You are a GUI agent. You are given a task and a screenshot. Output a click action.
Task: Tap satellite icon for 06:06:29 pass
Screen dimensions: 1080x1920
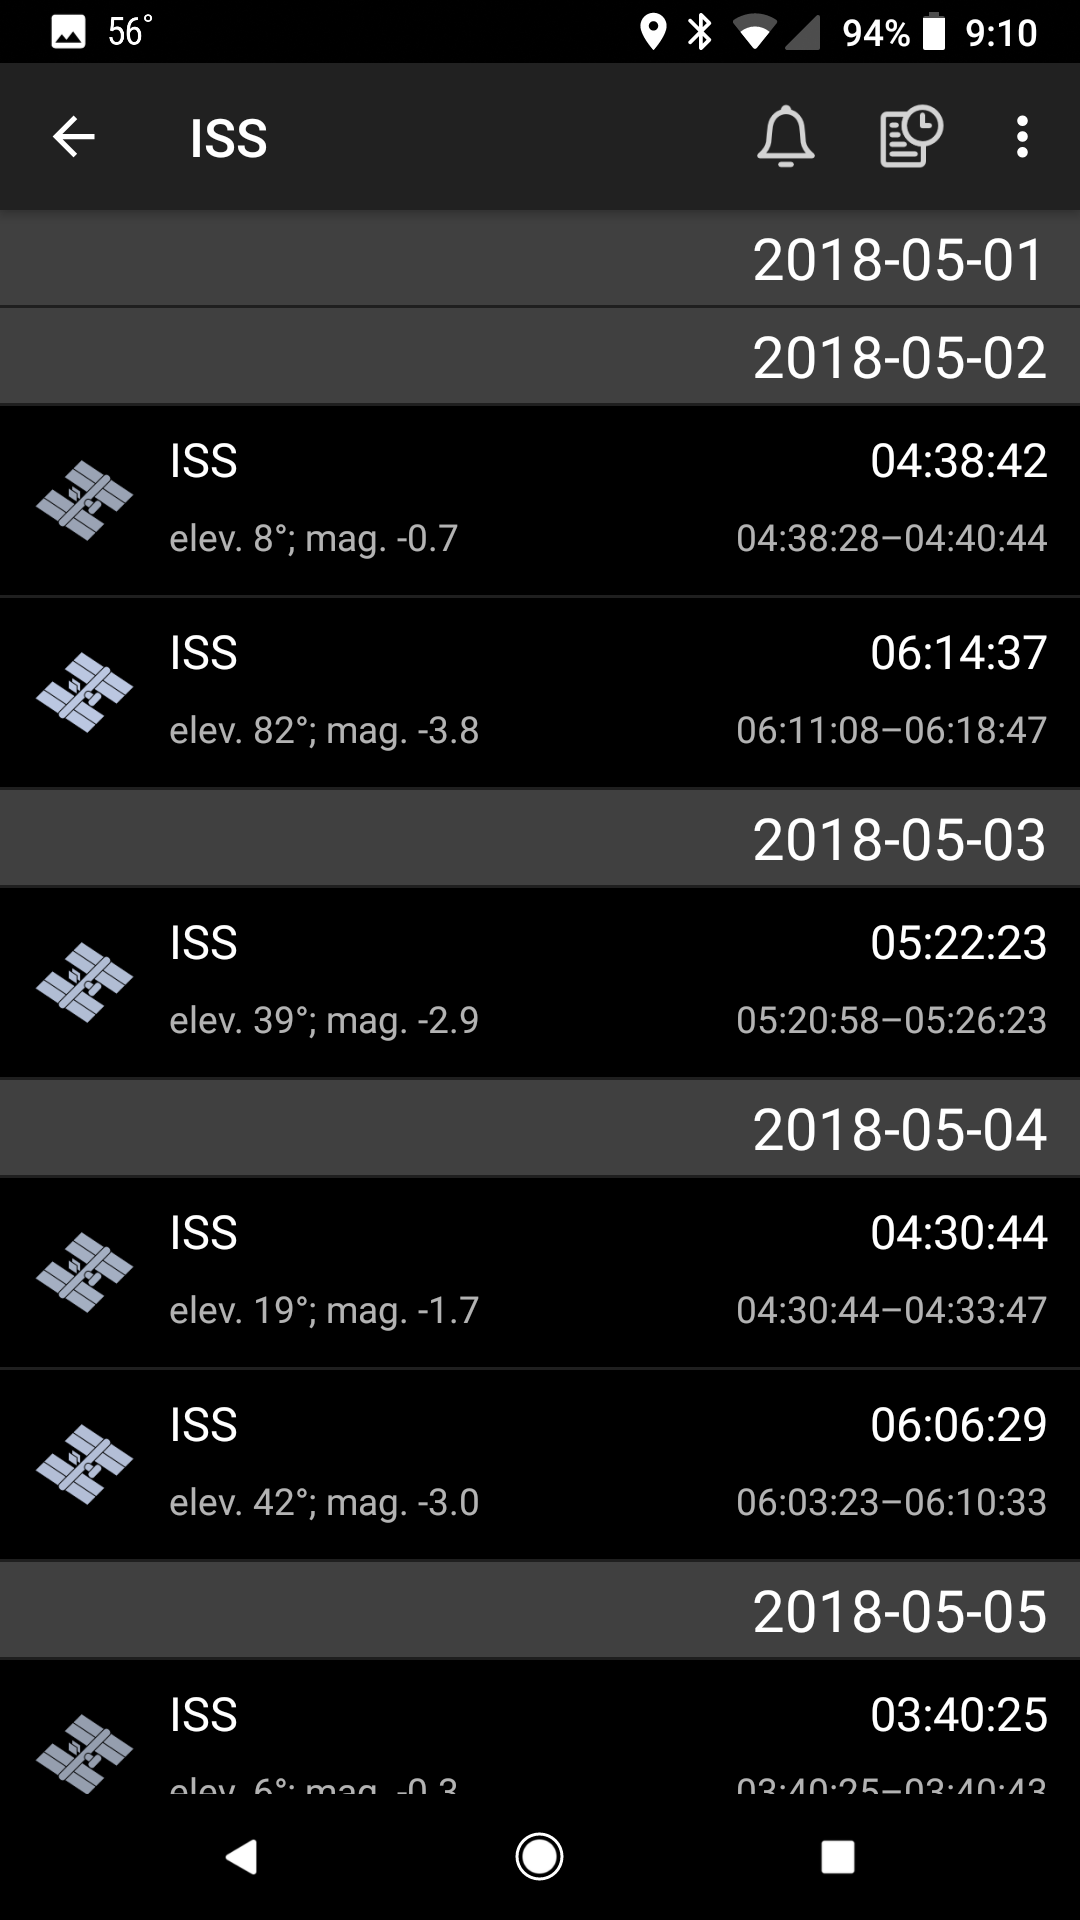pos(84,1464)
